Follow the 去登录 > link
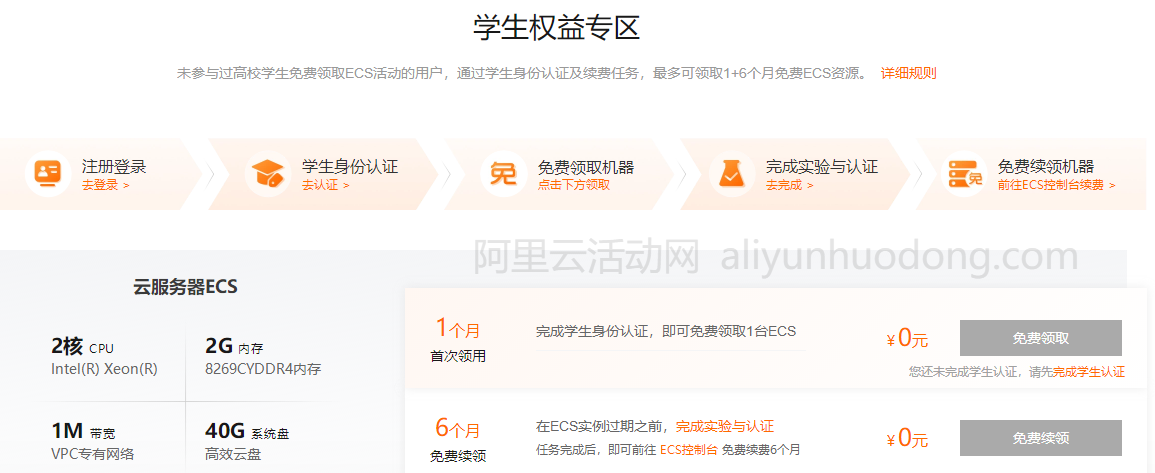 tap(105, 185)
